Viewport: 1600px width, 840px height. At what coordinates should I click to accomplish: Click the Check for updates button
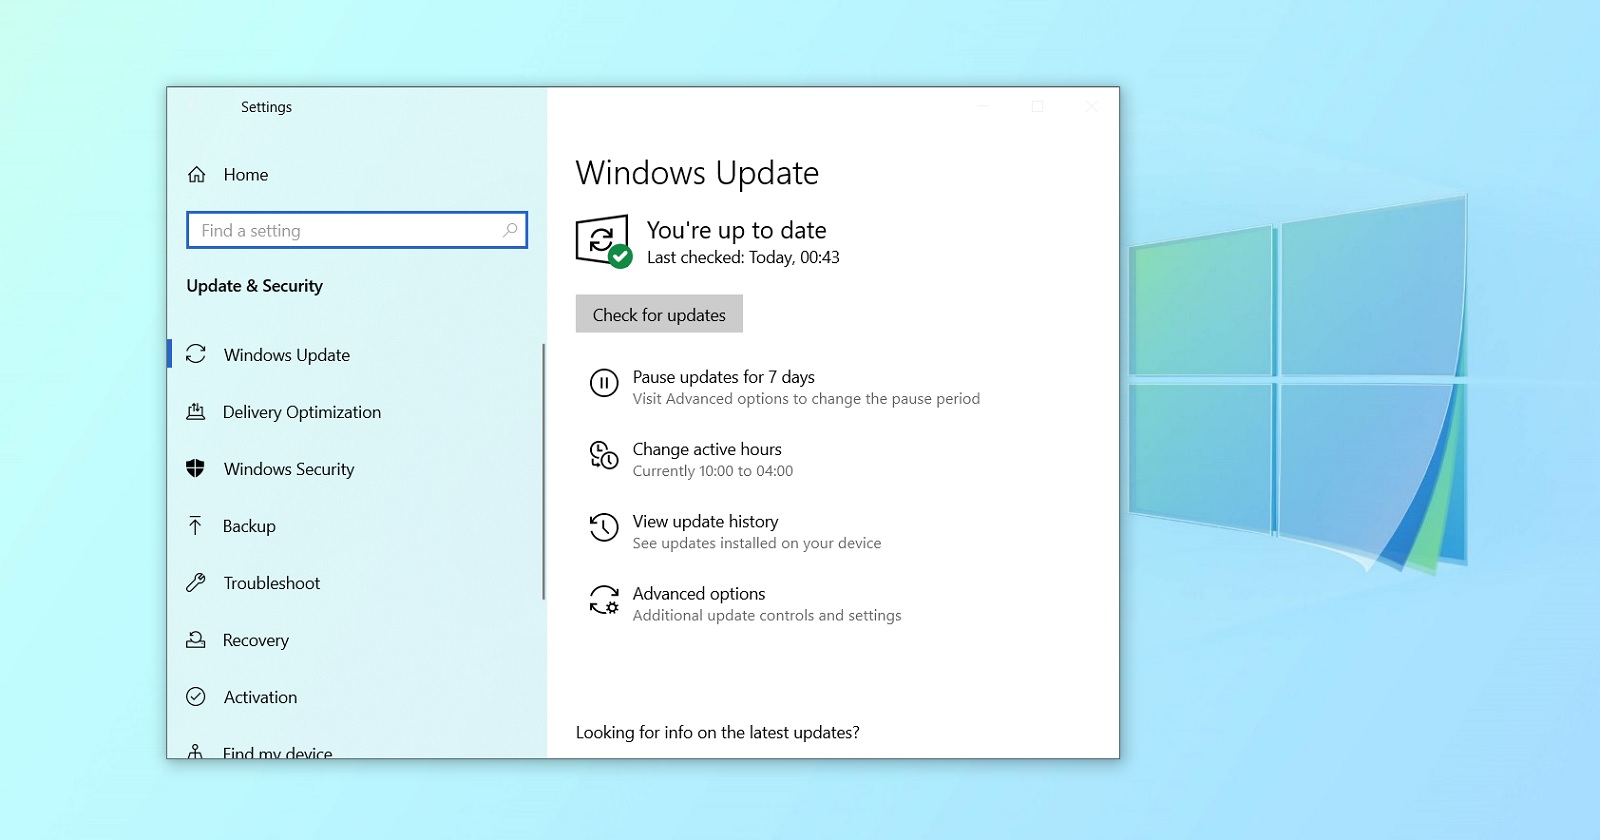(659, 314)
